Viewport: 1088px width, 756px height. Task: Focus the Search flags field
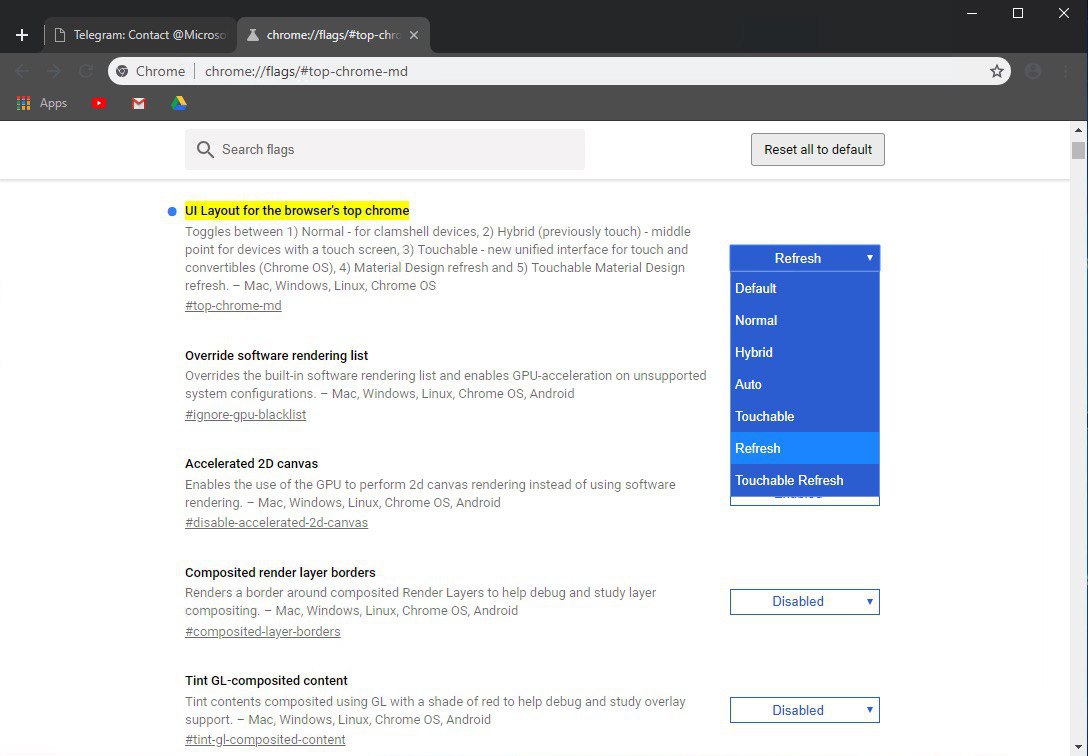tap(384, 150)
